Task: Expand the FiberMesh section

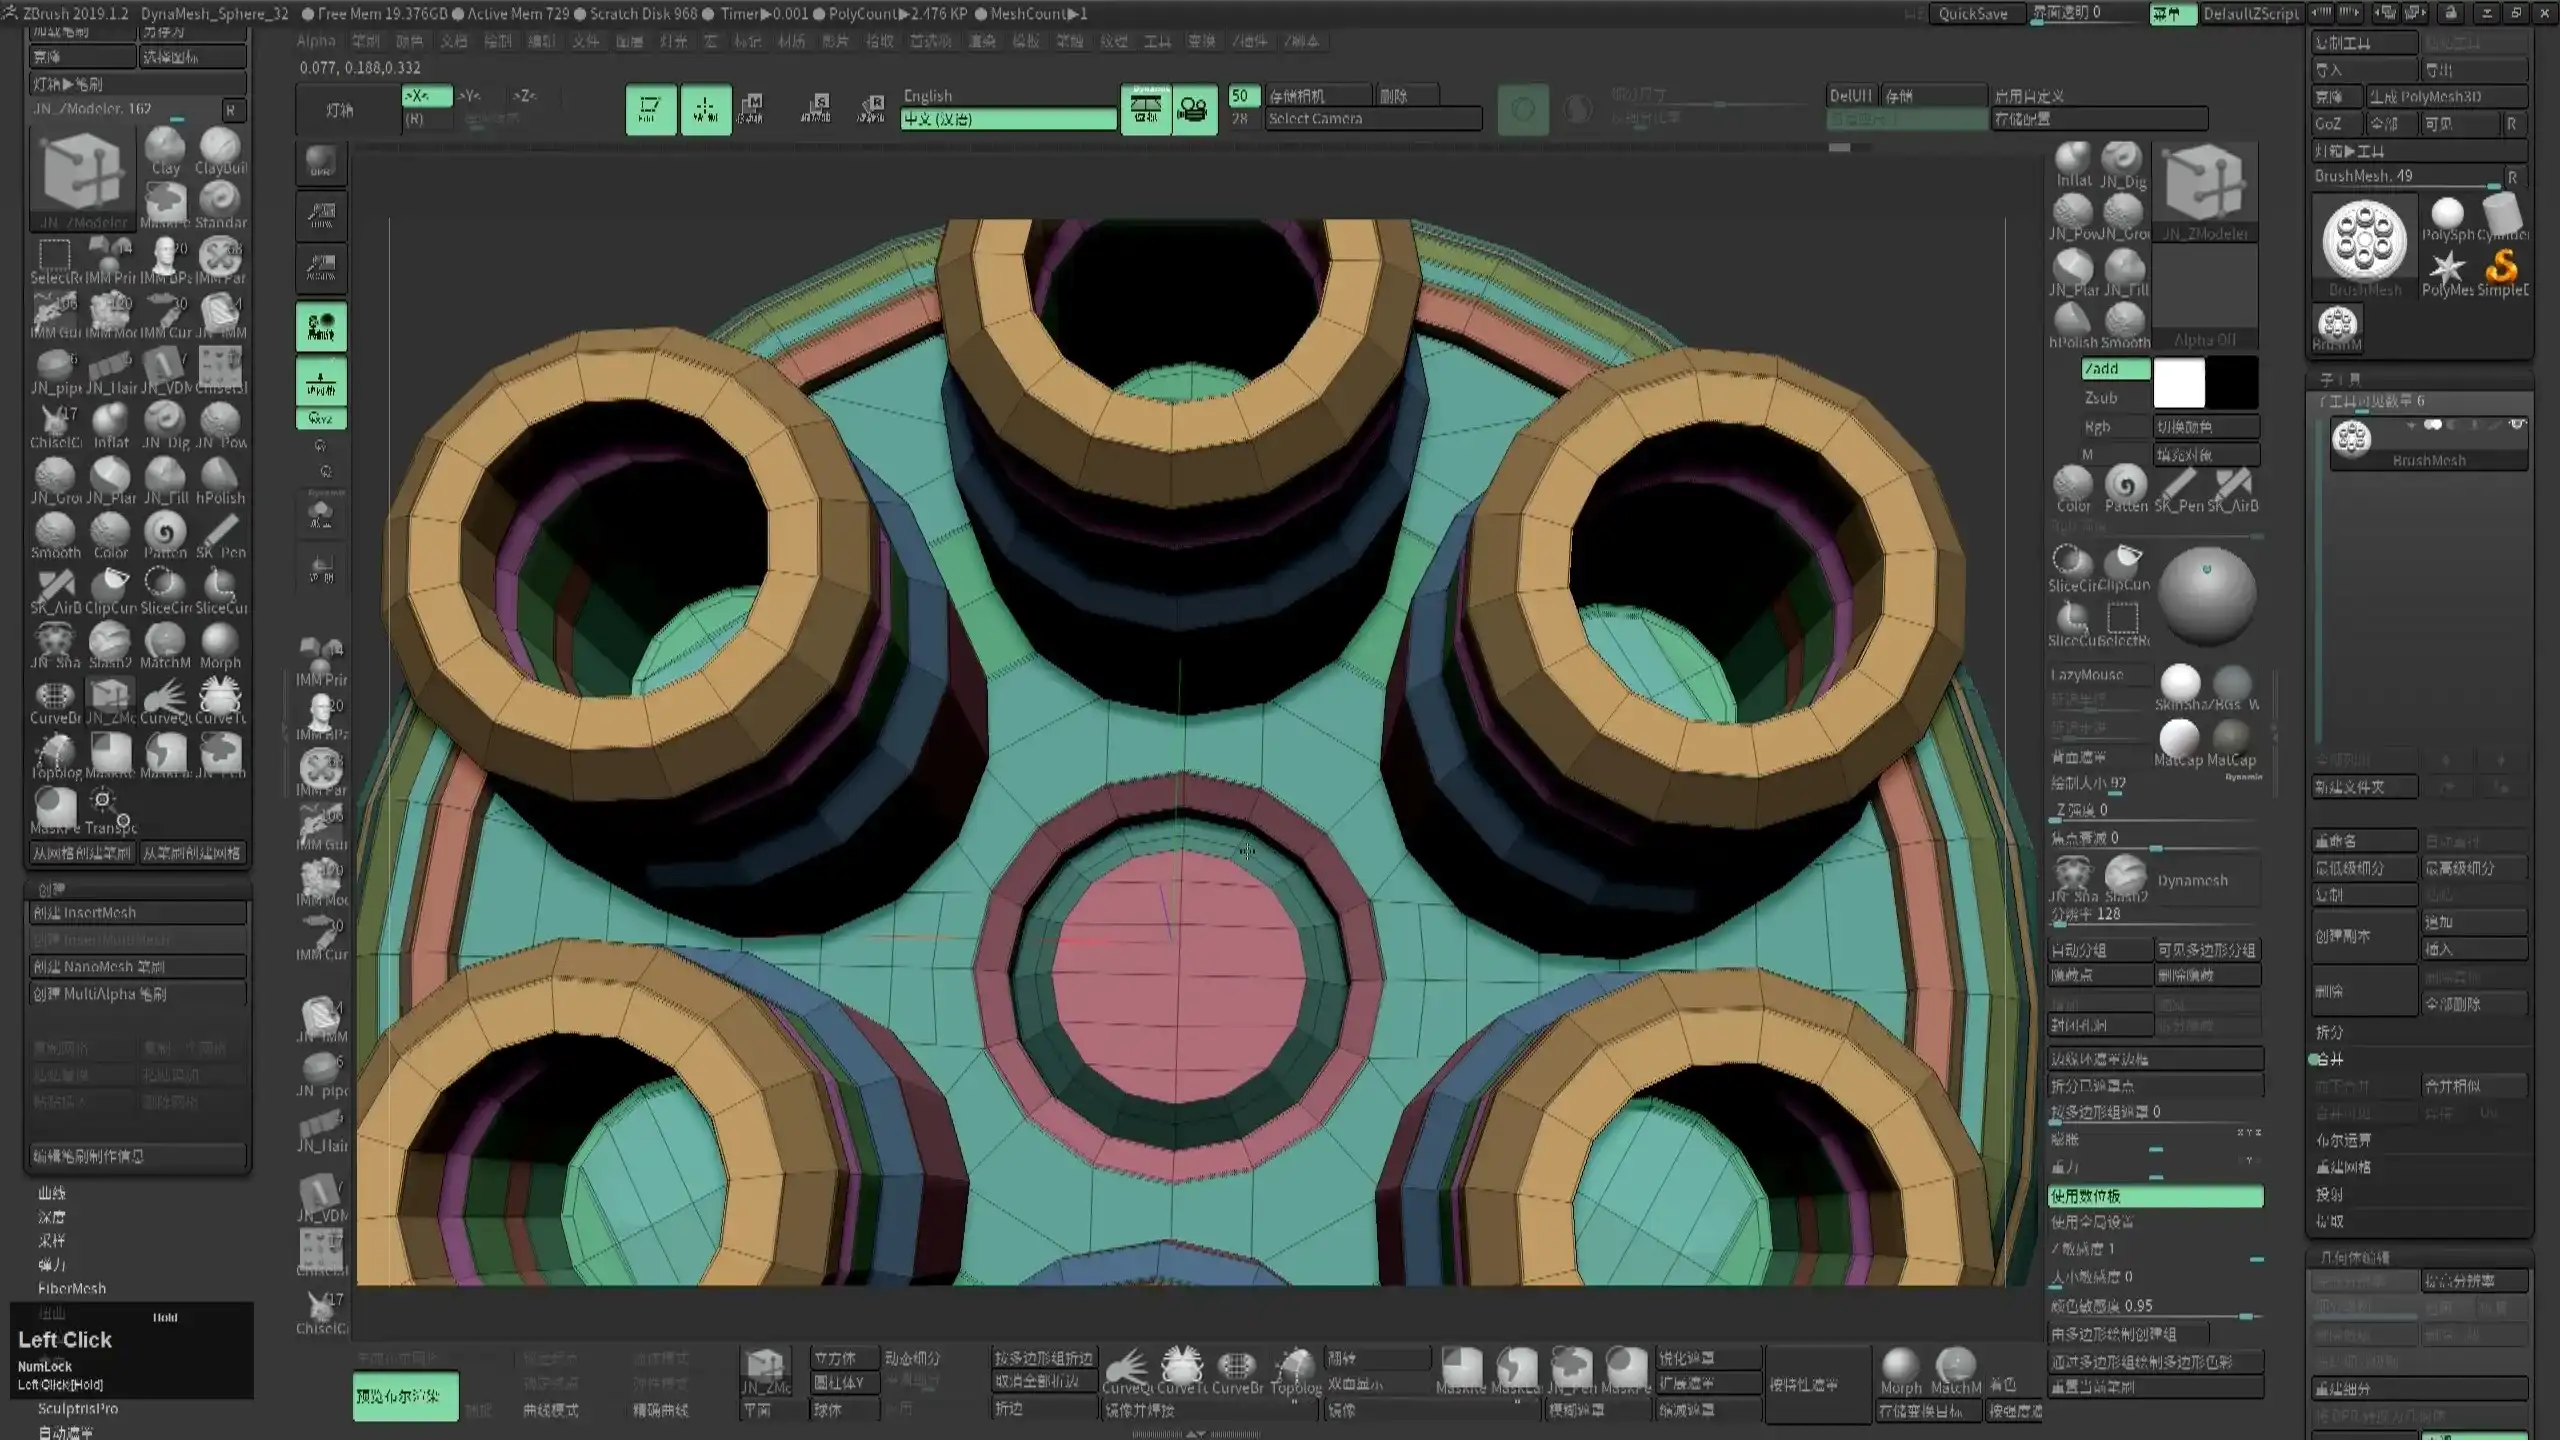Action: tap(72, 1288)
